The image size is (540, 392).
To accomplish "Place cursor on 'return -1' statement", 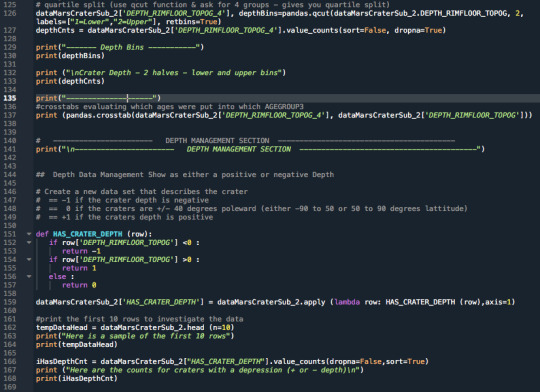I will click(x=81, y=251).
